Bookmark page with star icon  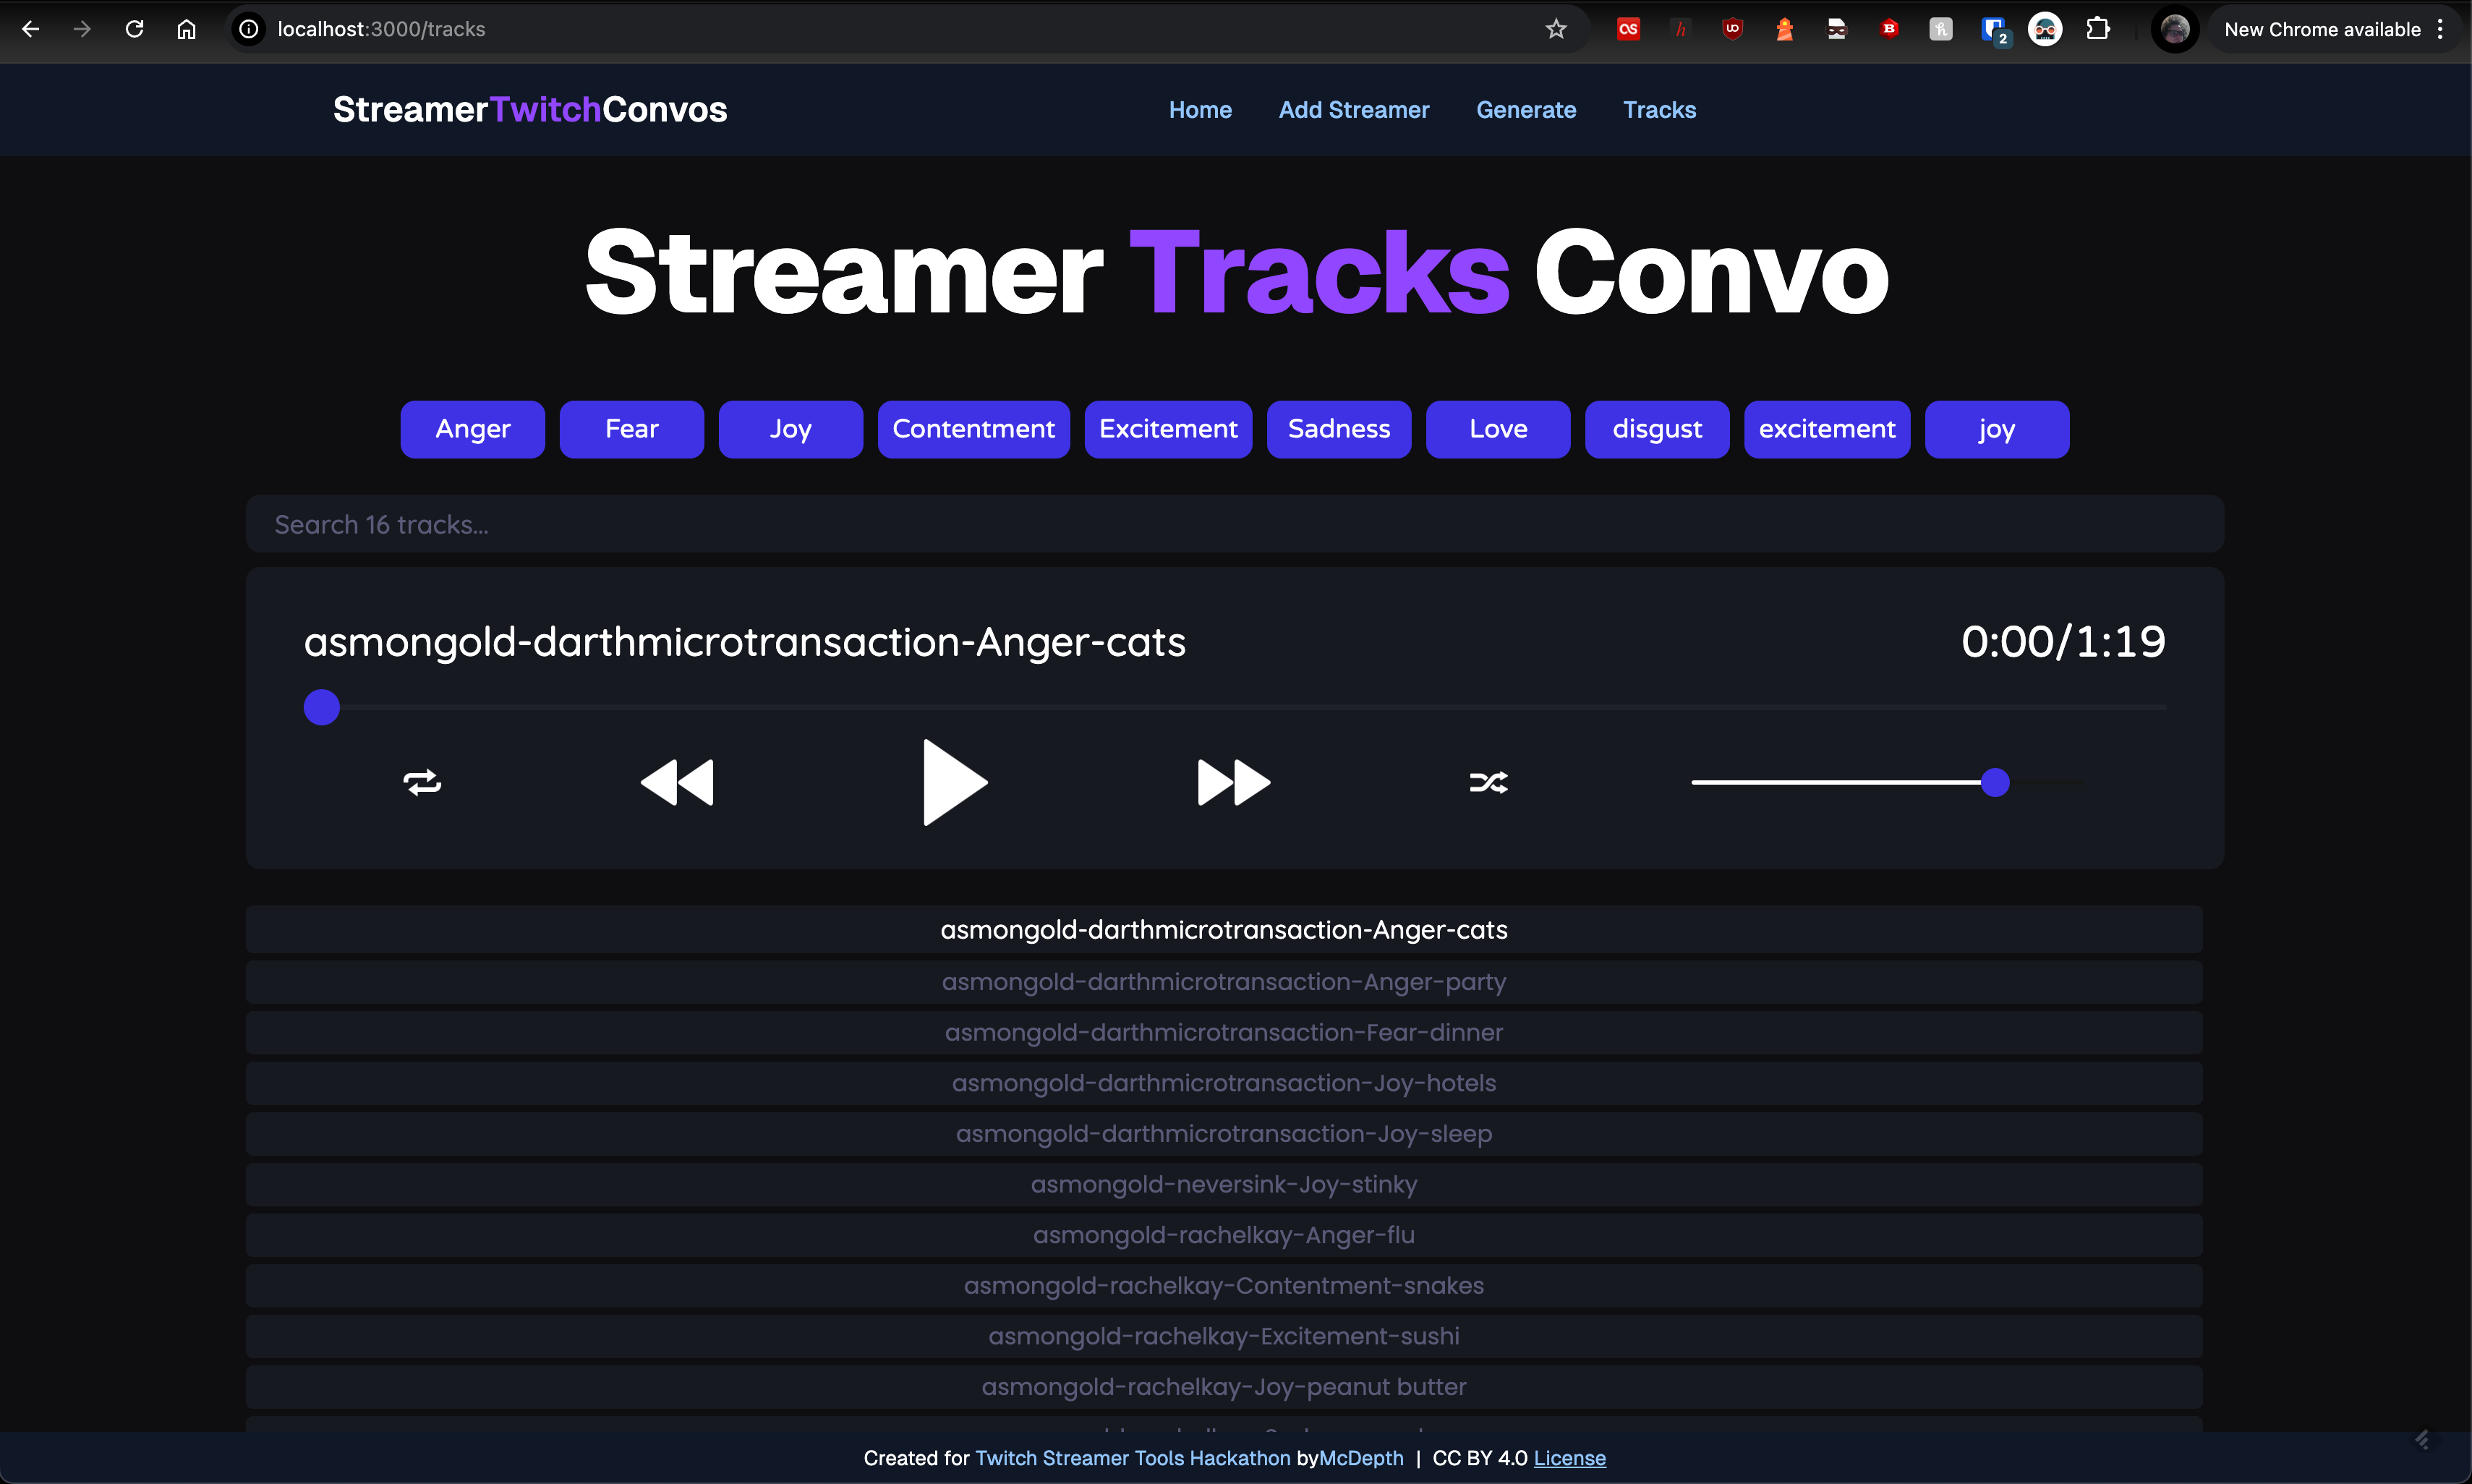[1556, 29]
